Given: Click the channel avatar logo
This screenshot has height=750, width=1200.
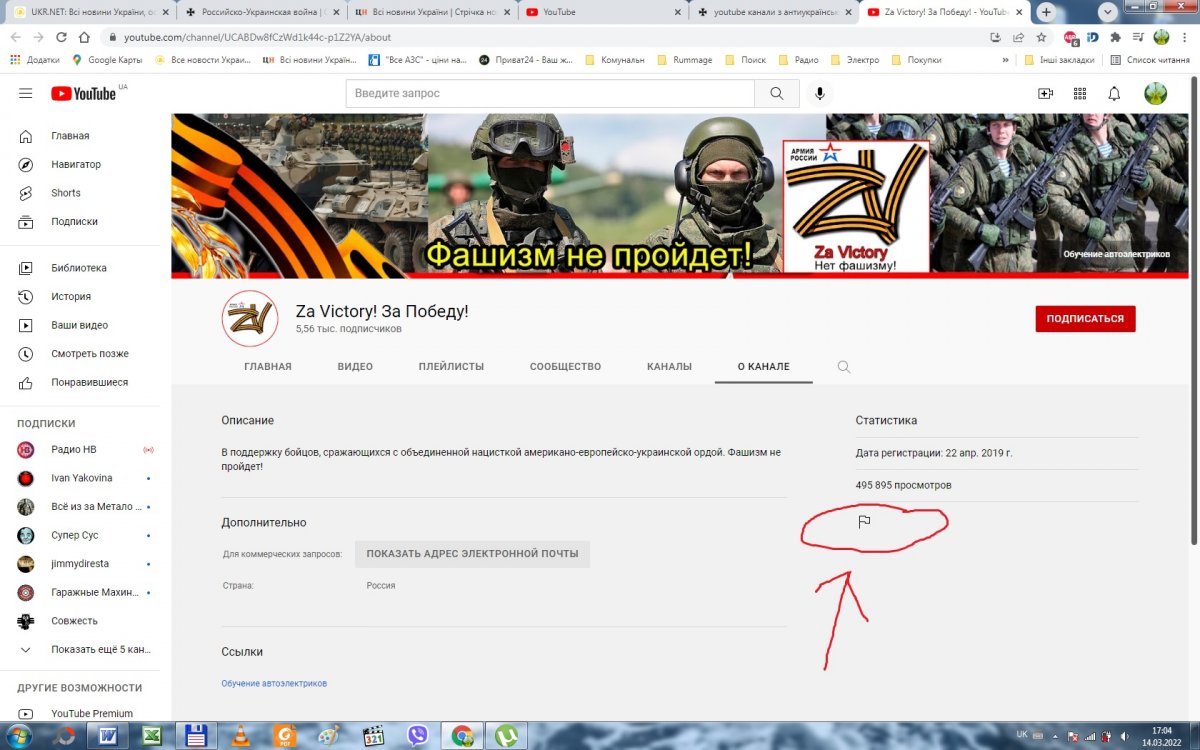Looking at the screenshot, I should [x=249, y=318].
